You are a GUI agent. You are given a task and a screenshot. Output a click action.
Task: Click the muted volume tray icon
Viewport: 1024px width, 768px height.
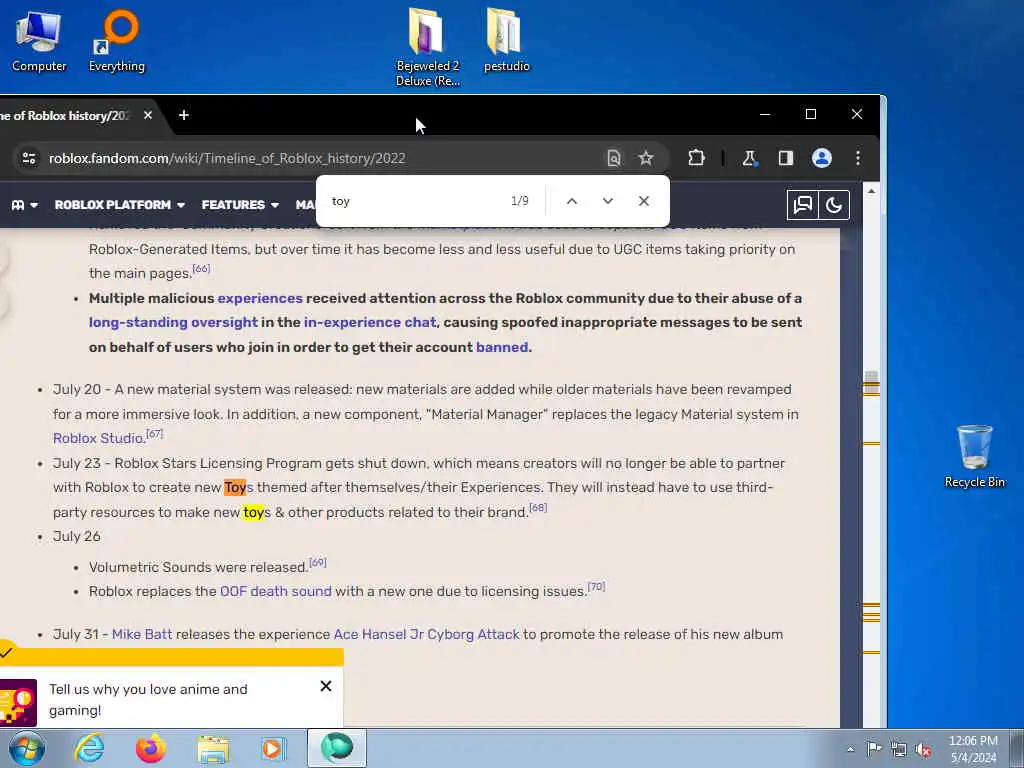click(x=923, y=749)
